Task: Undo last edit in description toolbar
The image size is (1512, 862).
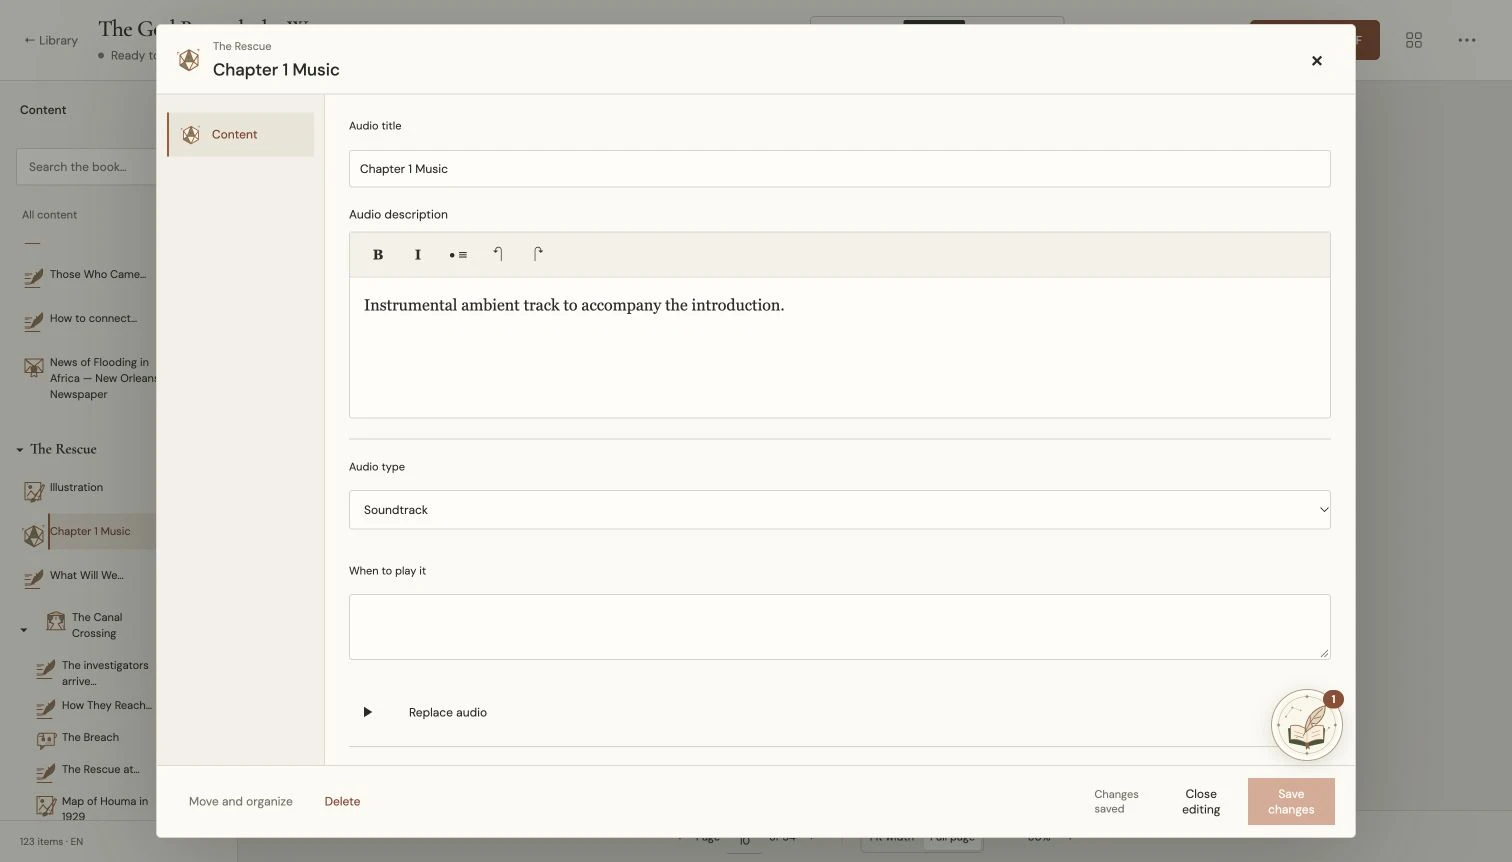Action: [x=498, y=254]
